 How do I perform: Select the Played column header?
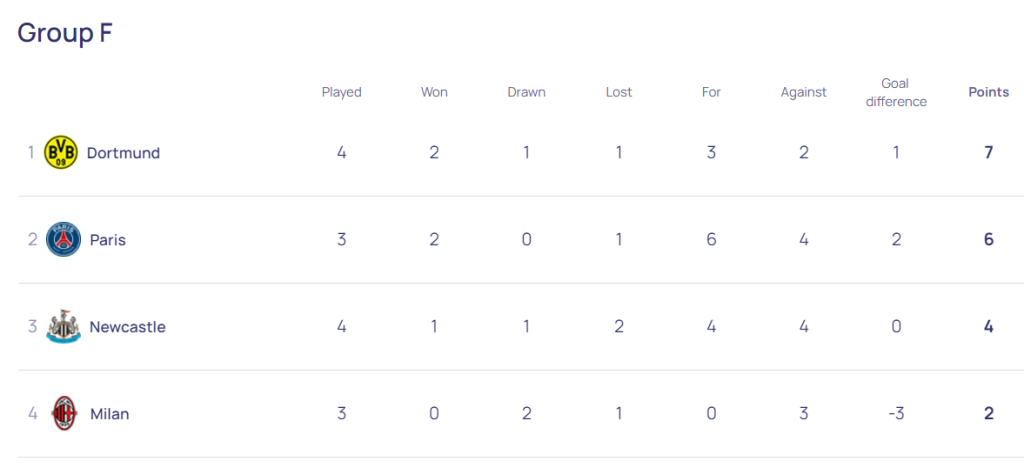pos(342,92)
